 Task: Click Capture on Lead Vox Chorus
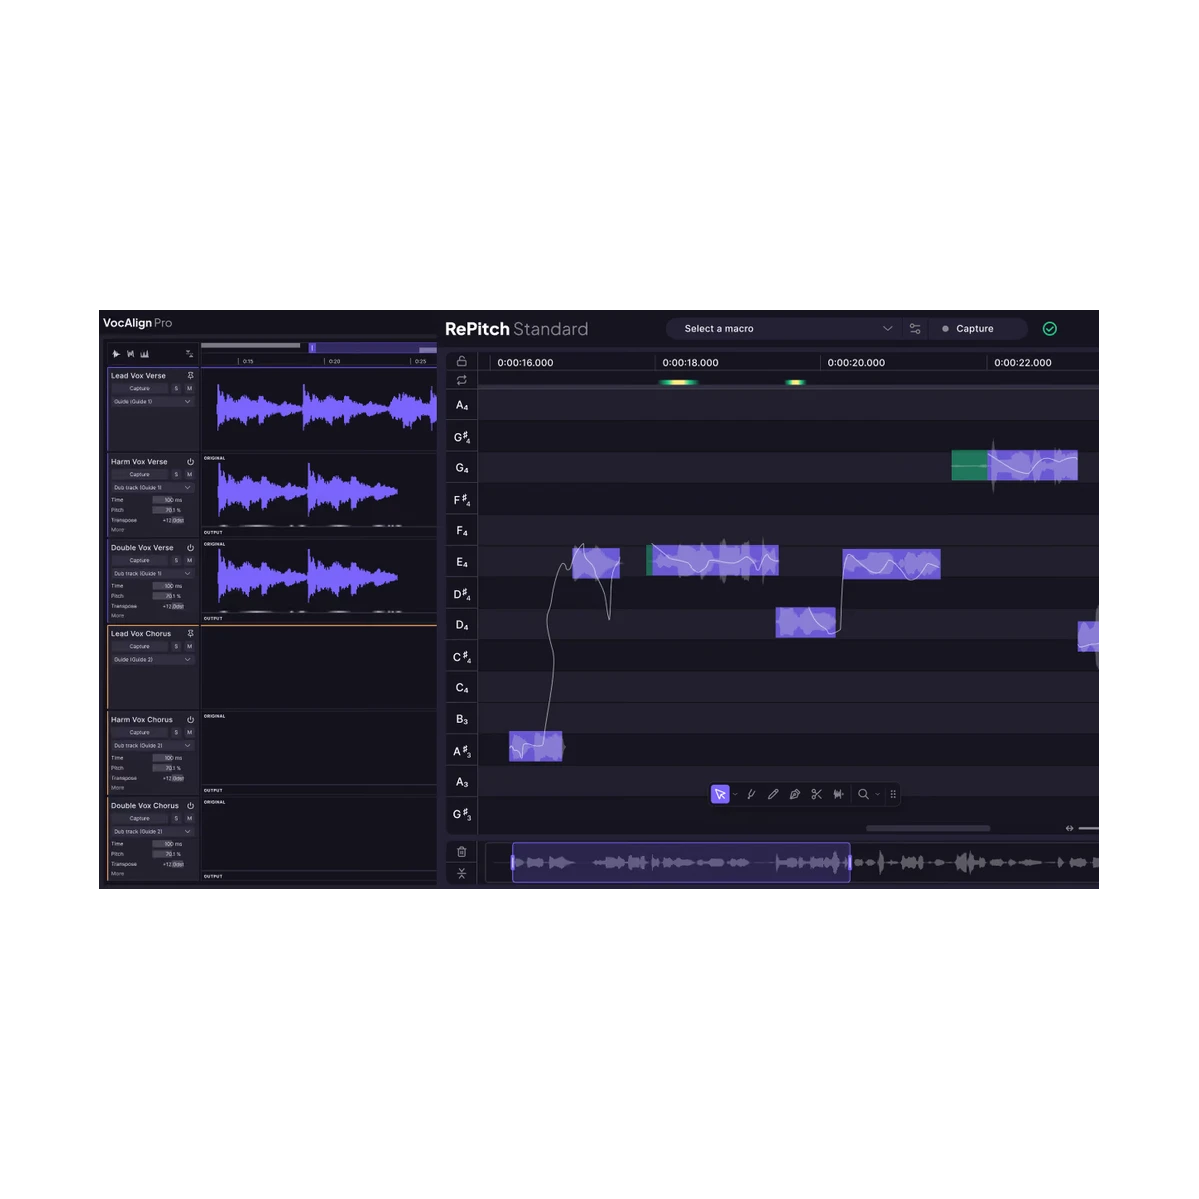(x=140, y=646)
